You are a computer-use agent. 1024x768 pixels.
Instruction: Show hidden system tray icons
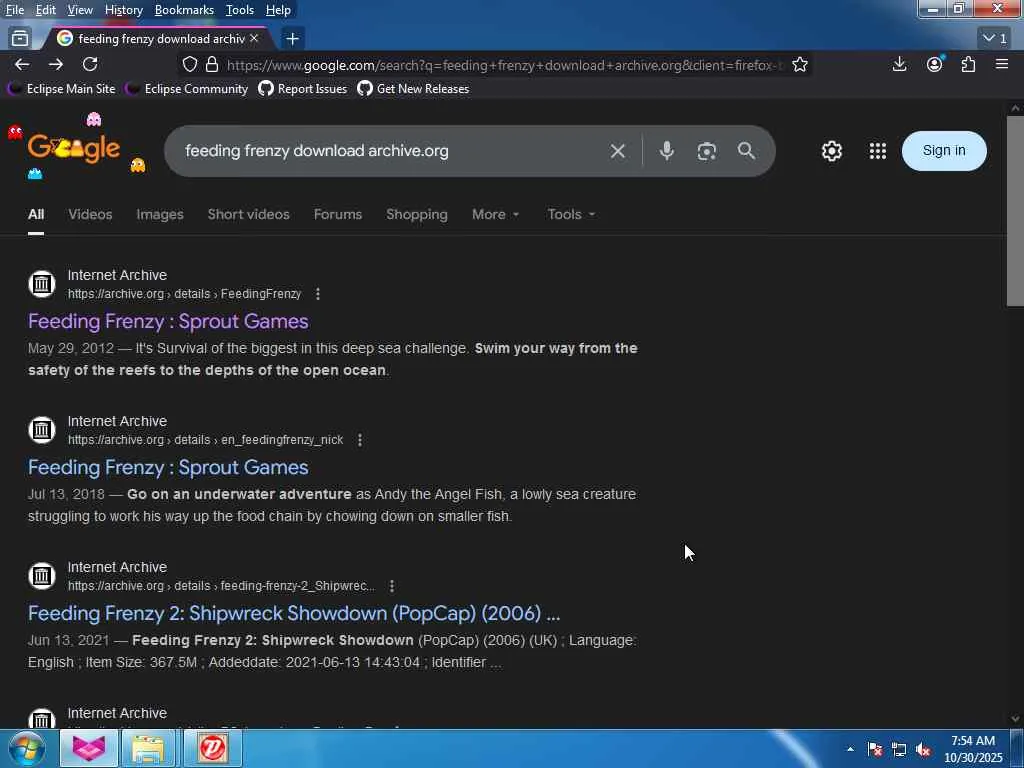point(850,749)
